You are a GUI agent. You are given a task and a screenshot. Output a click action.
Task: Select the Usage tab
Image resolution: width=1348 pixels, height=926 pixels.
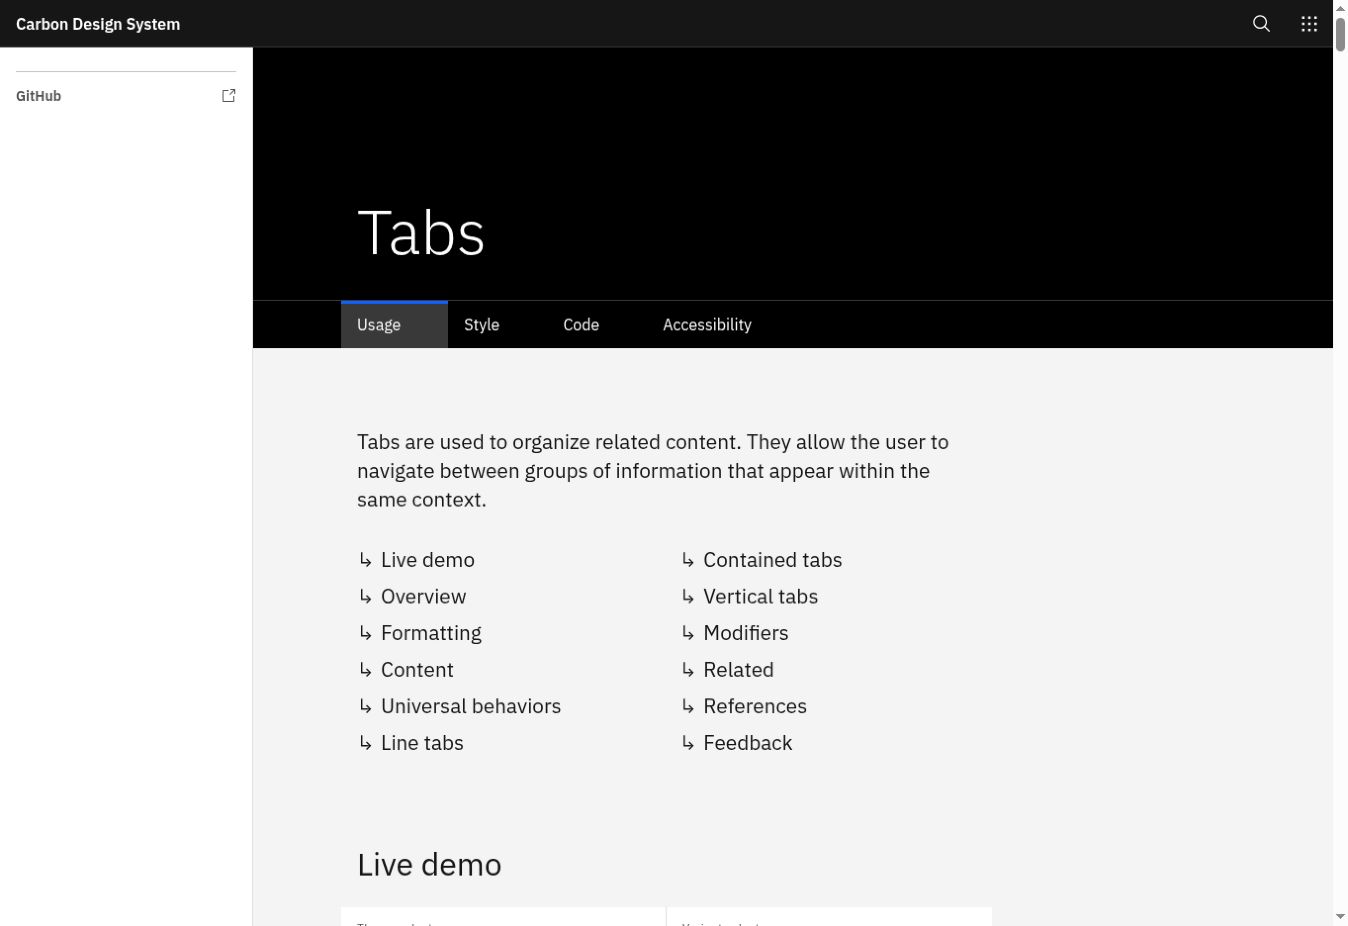tap(394, 325)
